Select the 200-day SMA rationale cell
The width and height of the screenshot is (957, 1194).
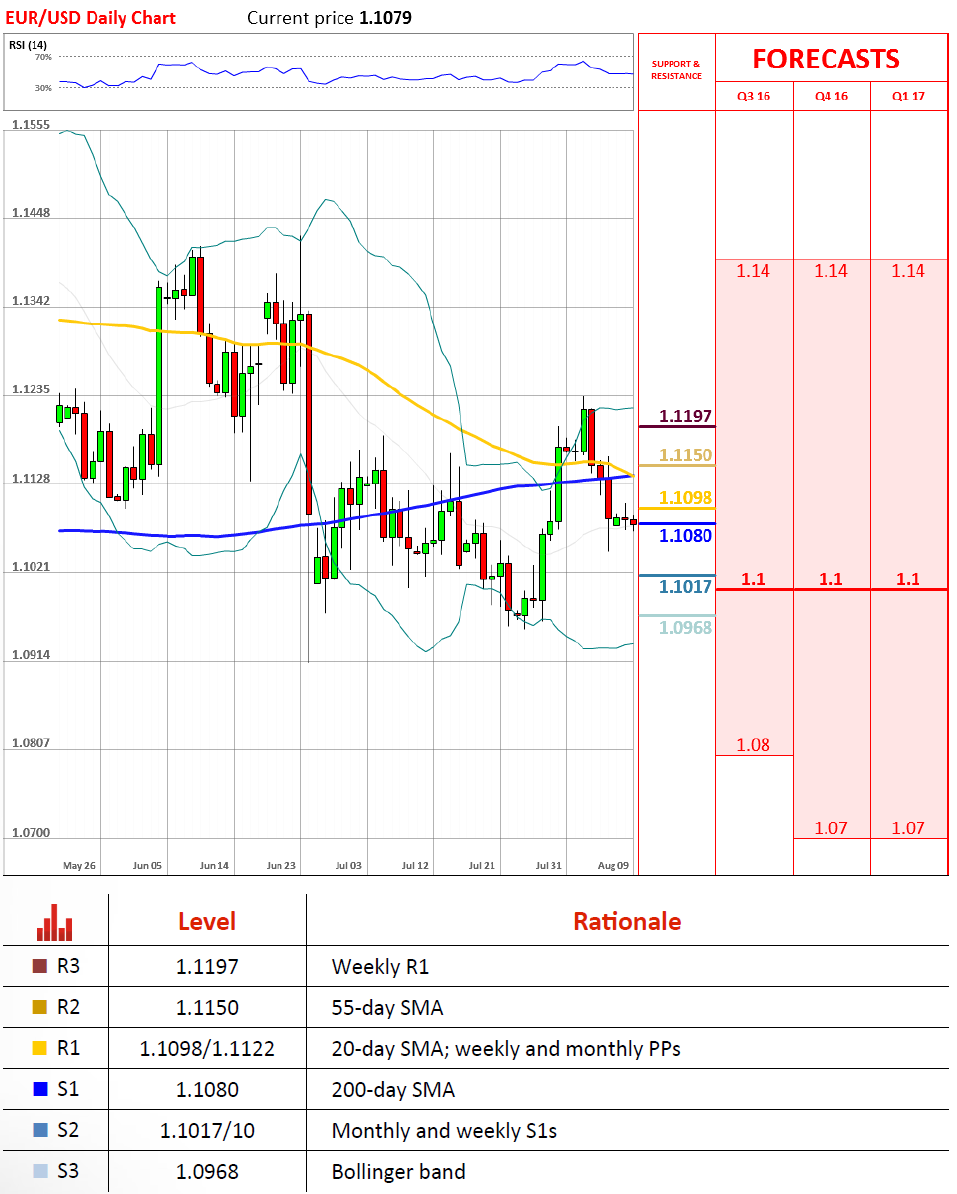pos(393,1090)
